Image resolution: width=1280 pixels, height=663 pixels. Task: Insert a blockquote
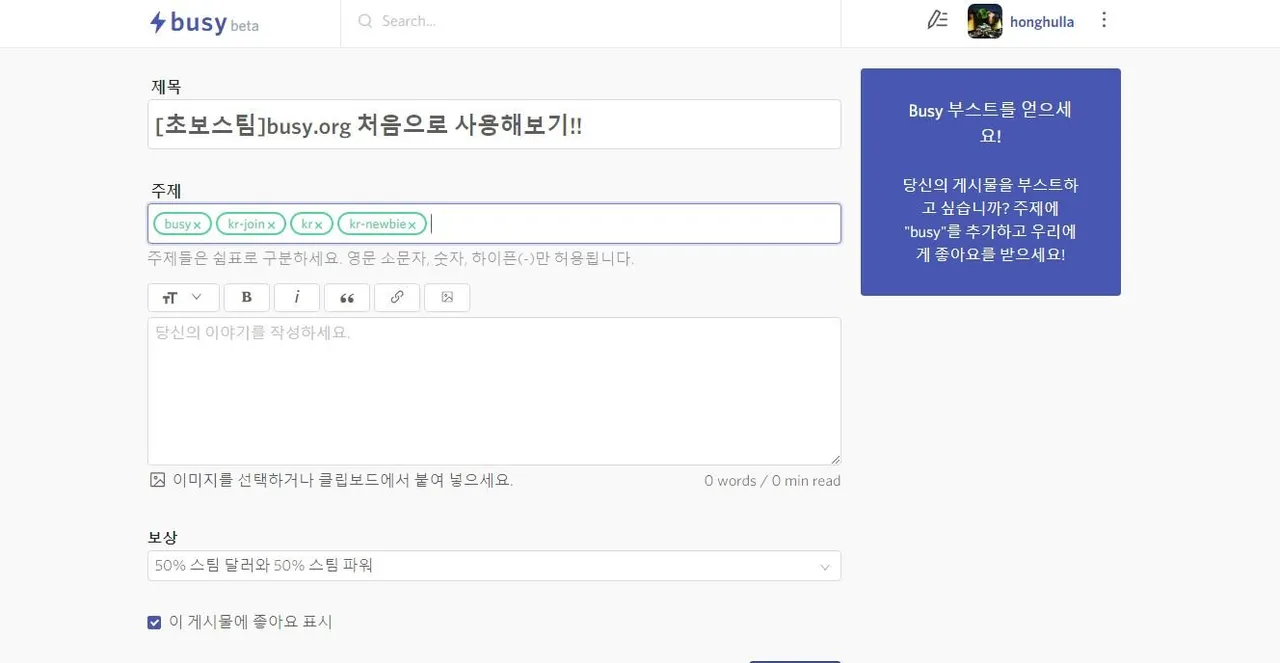point(347,298)
